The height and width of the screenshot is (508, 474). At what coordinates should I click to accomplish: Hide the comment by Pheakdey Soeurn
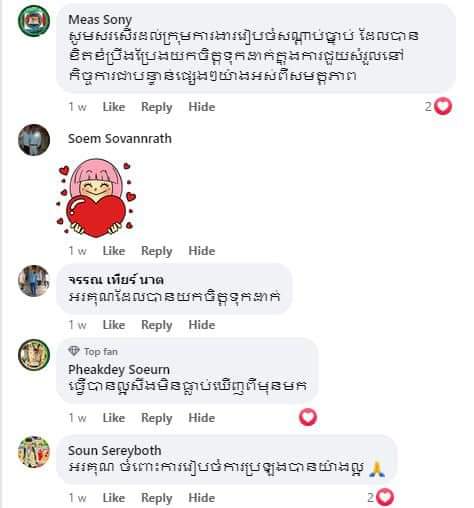202,418
